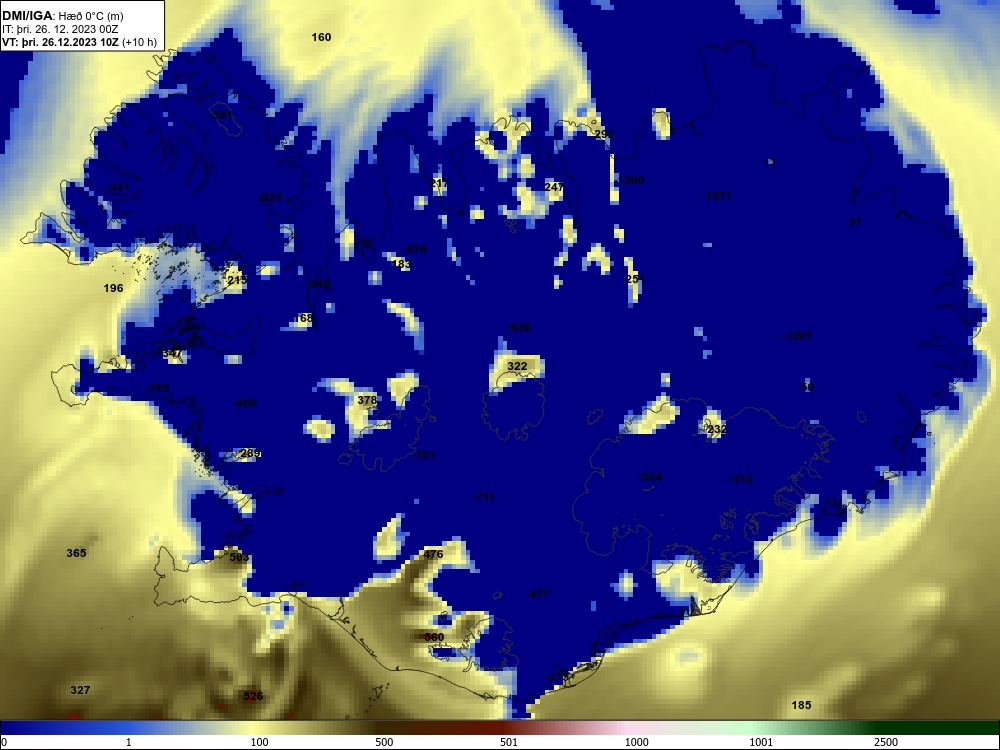Click the initial time line 'IT: þri. 26. 12. 2023 00Z'
This screenshot has height=750, width=1000.
point(60,29)
